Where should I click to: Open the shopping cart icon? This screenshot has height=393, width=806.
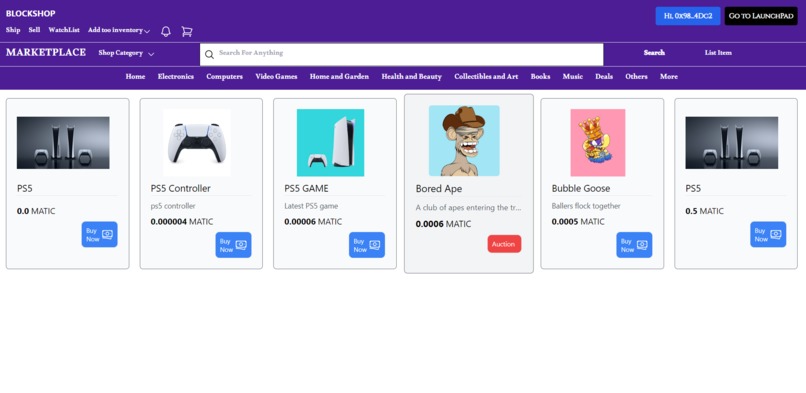point(187,31)
